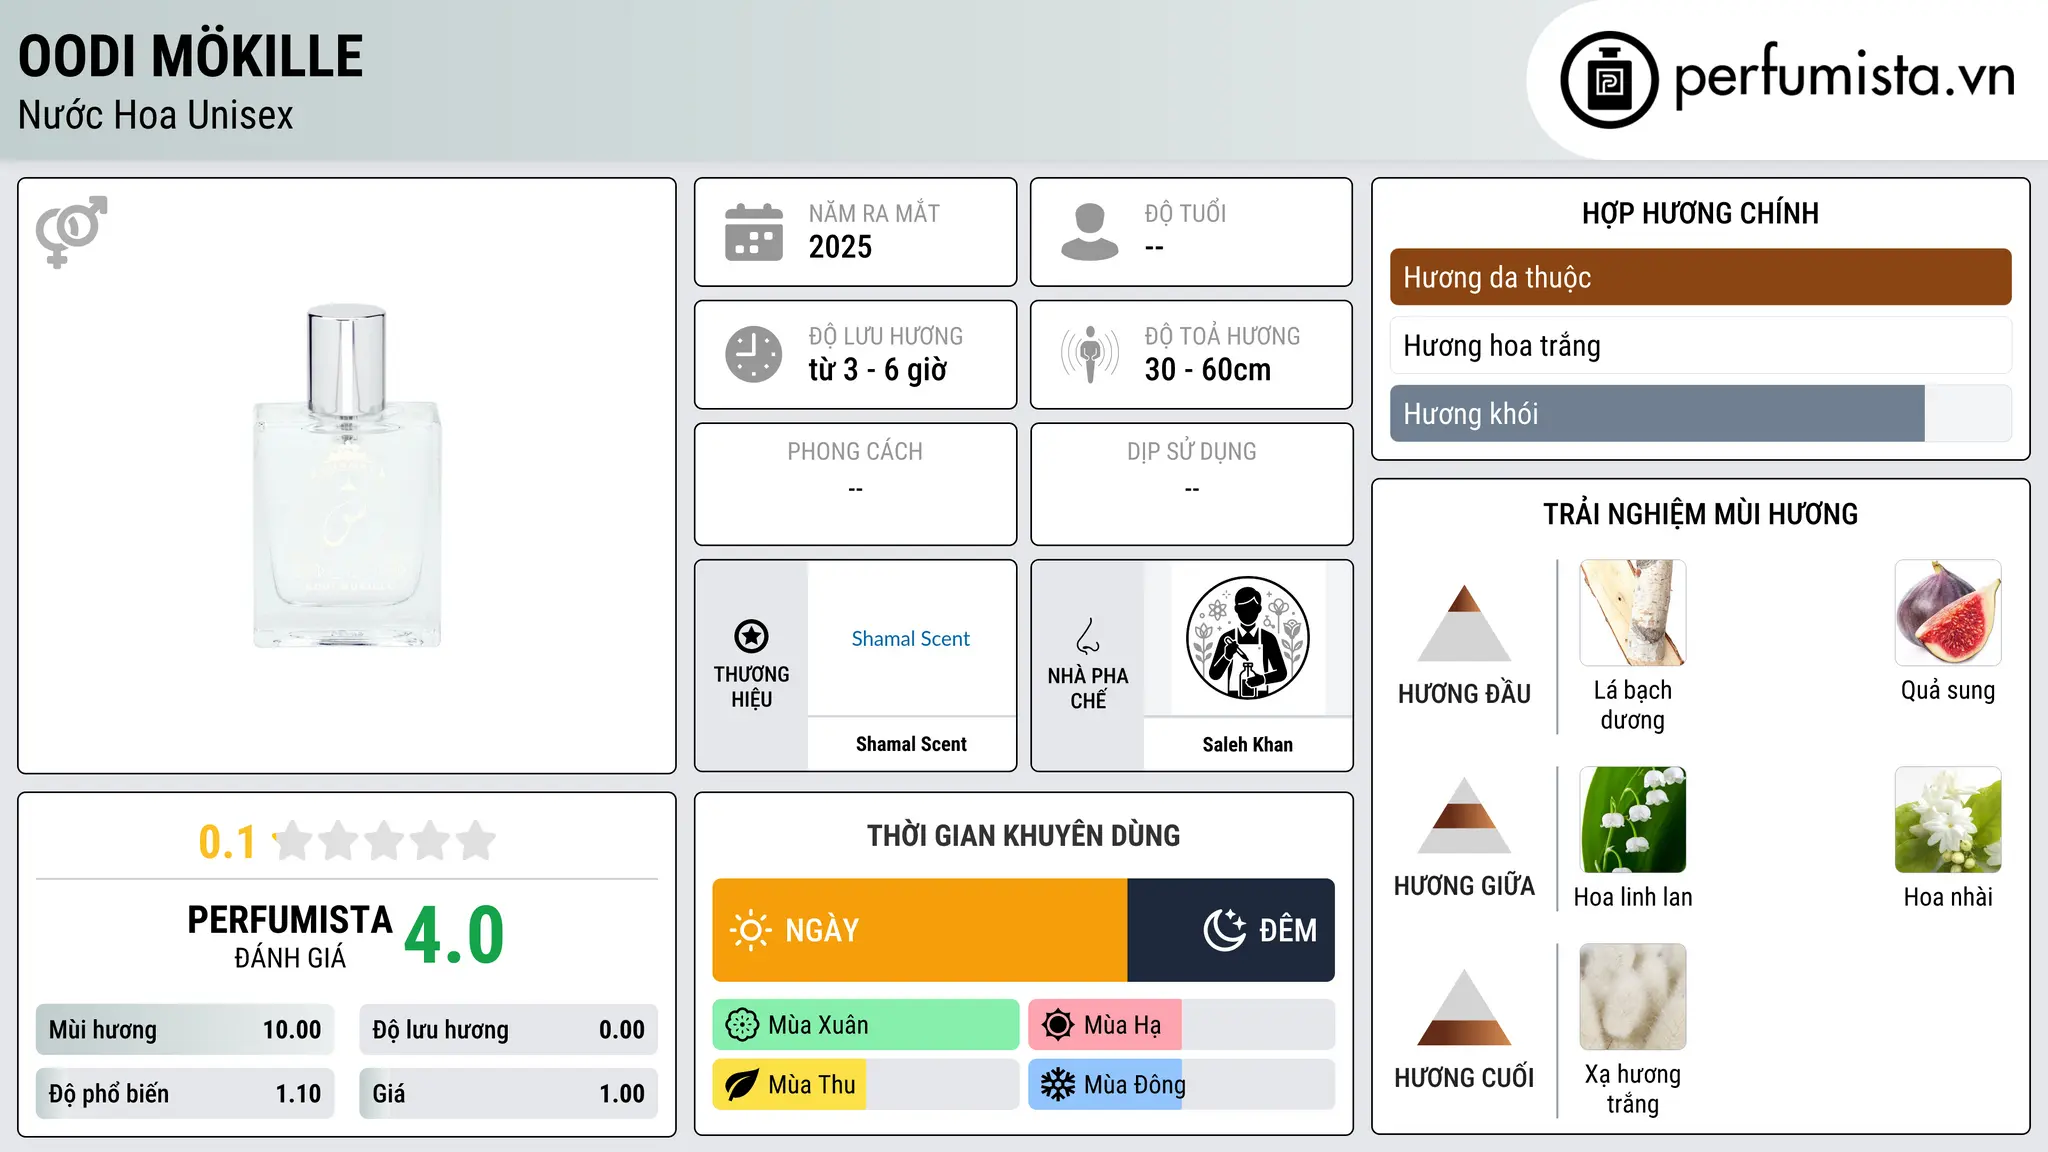The height and width of the screenshot is (1152, 2048).
Task: Click the PERFUMISTA ĐÁNH GIÁ label
Action: [x=290, y=936]
